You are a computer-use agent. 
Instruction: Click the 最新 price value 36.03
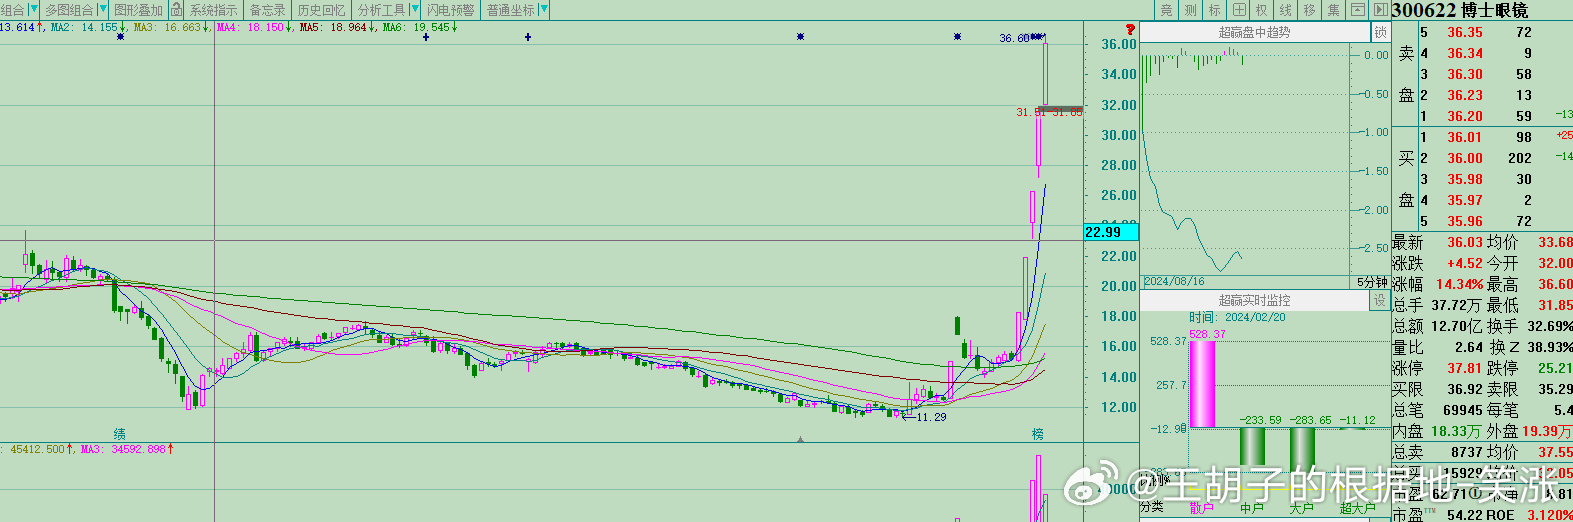point(1464,242)
